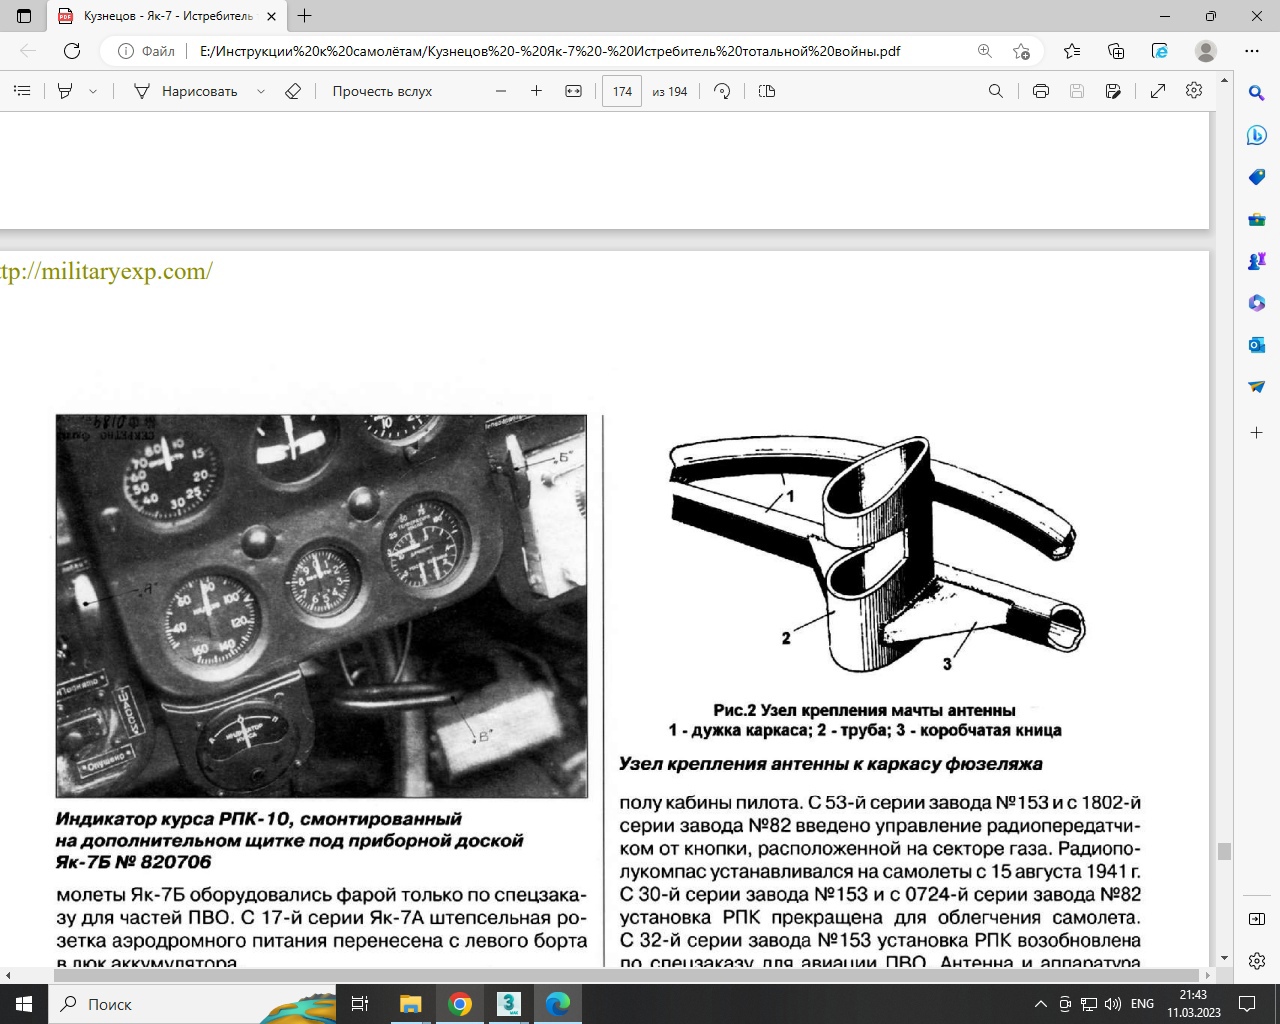Open find in PDF search
1280x1024 pixels.
pos(996,91)
